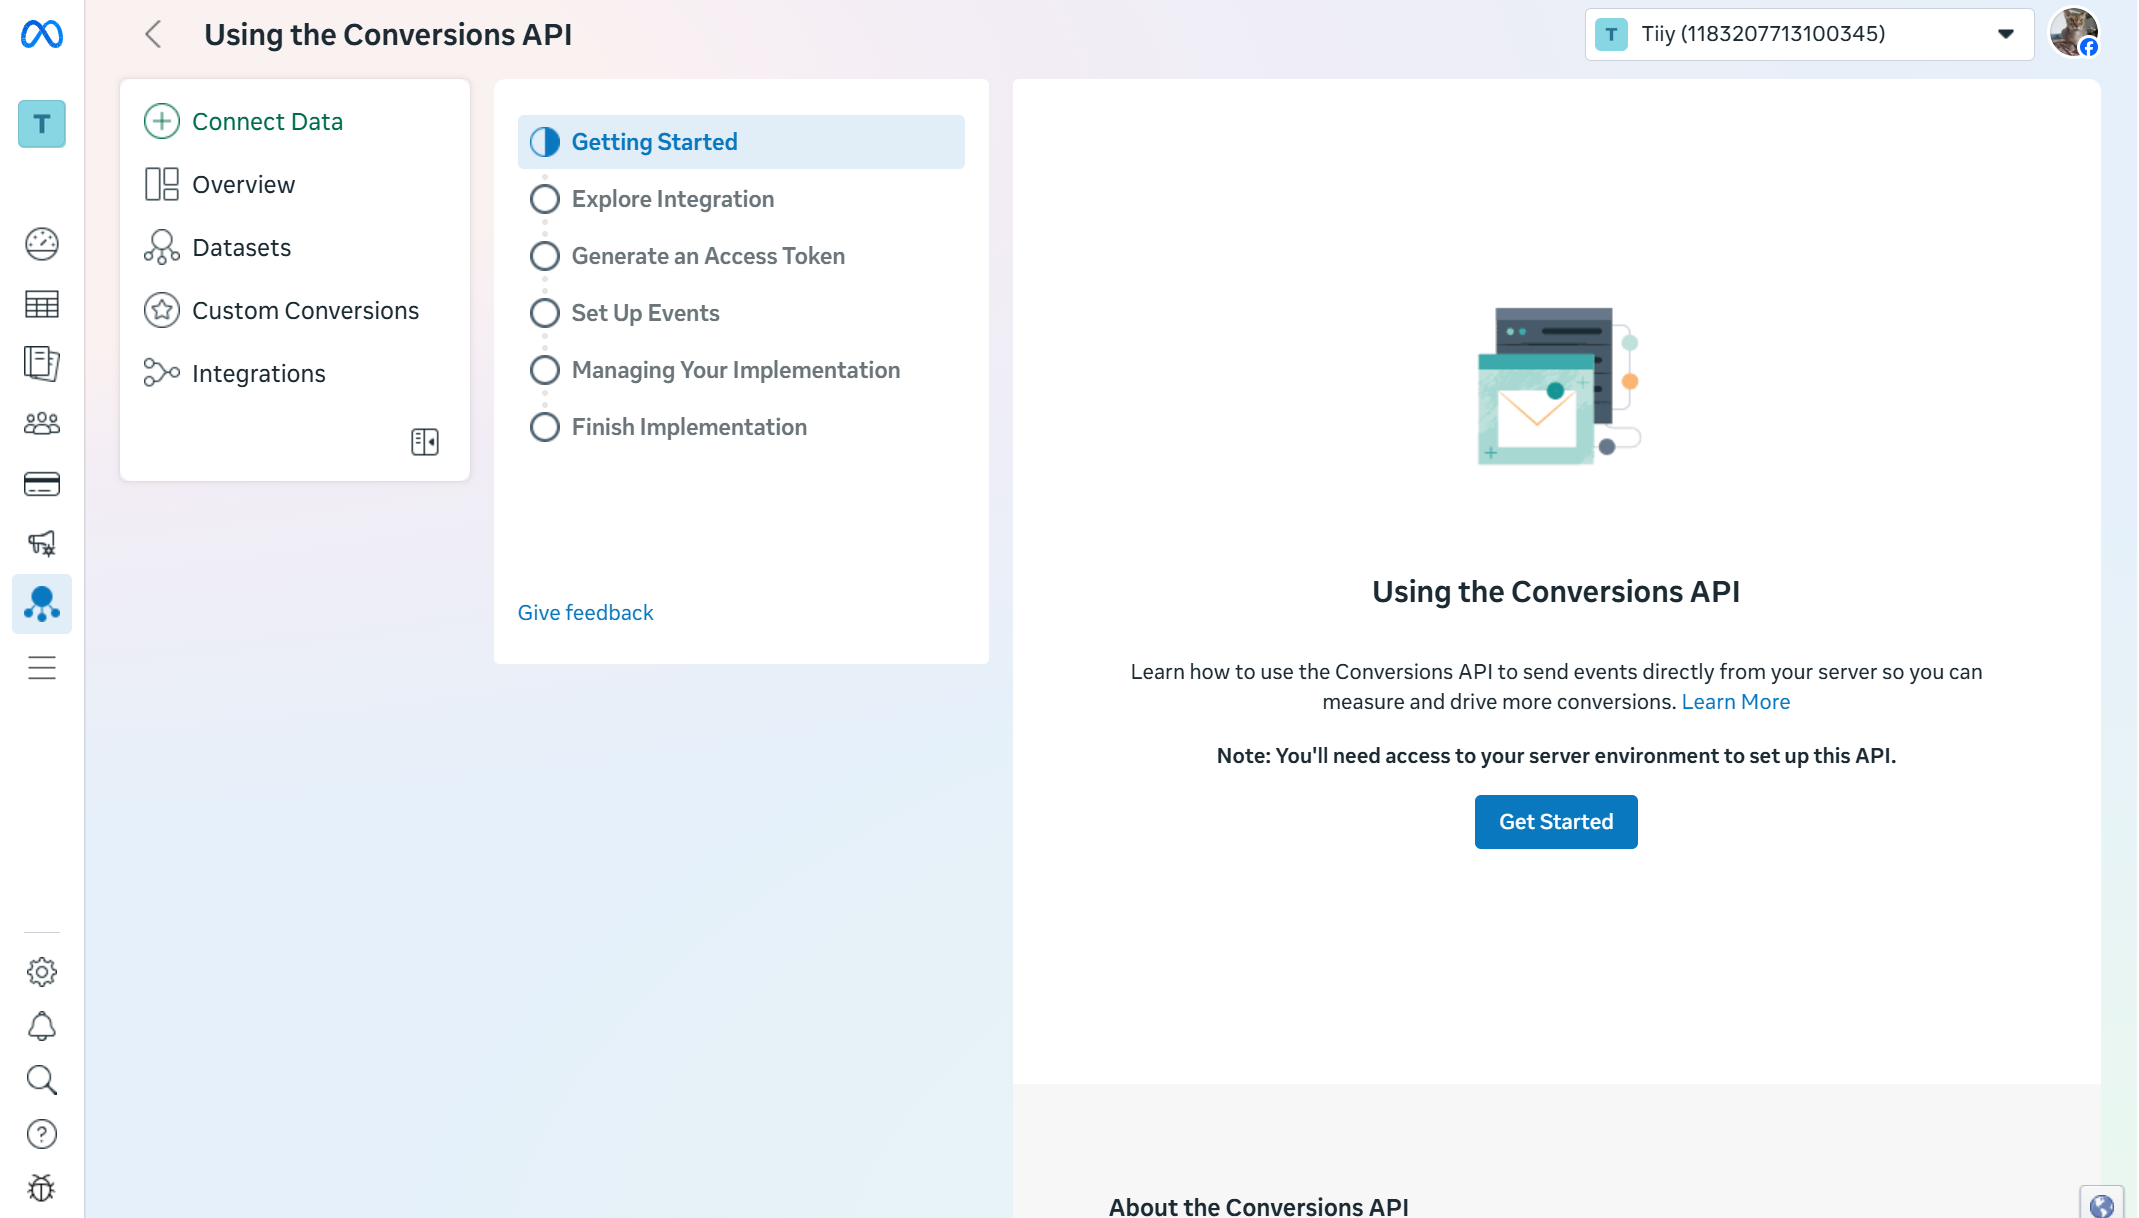
Task: Select the Explore Integration step circle
Action: [x=545, y=199]
